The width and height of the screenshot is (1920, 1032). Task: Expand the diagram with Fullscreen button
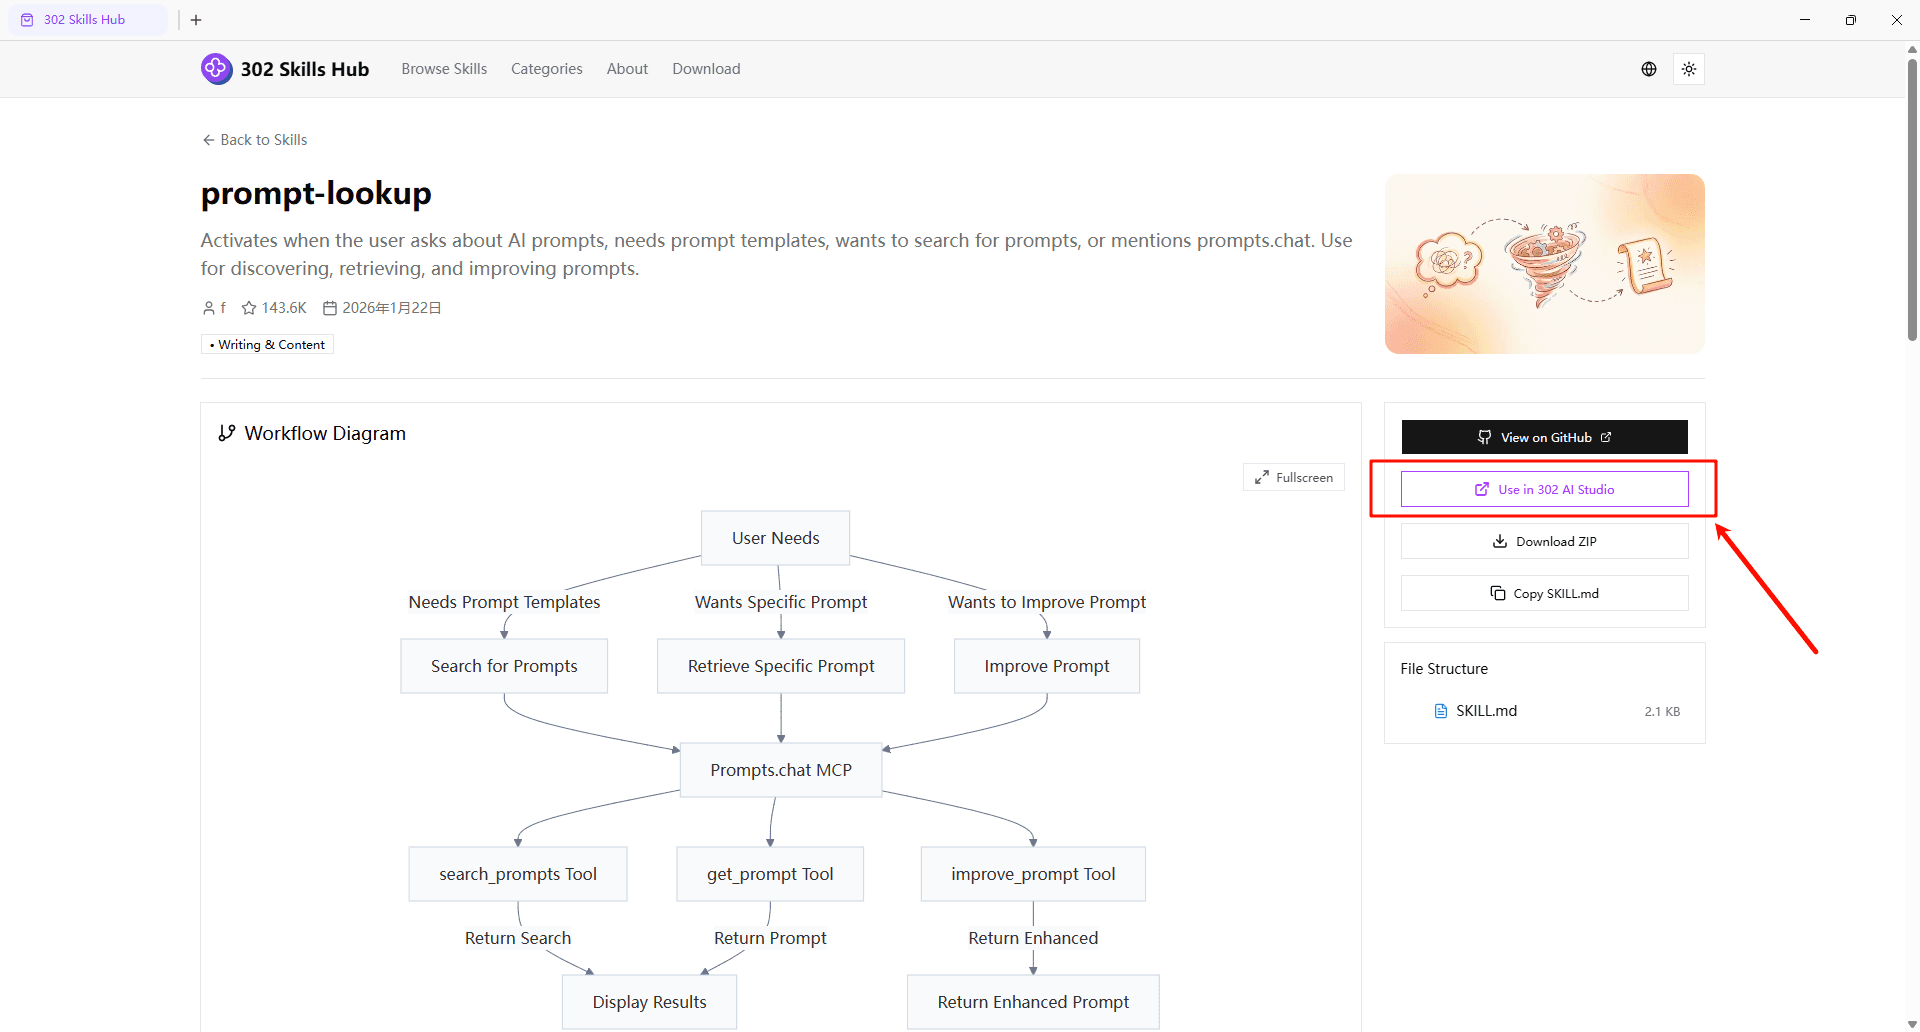[1294, 478]
